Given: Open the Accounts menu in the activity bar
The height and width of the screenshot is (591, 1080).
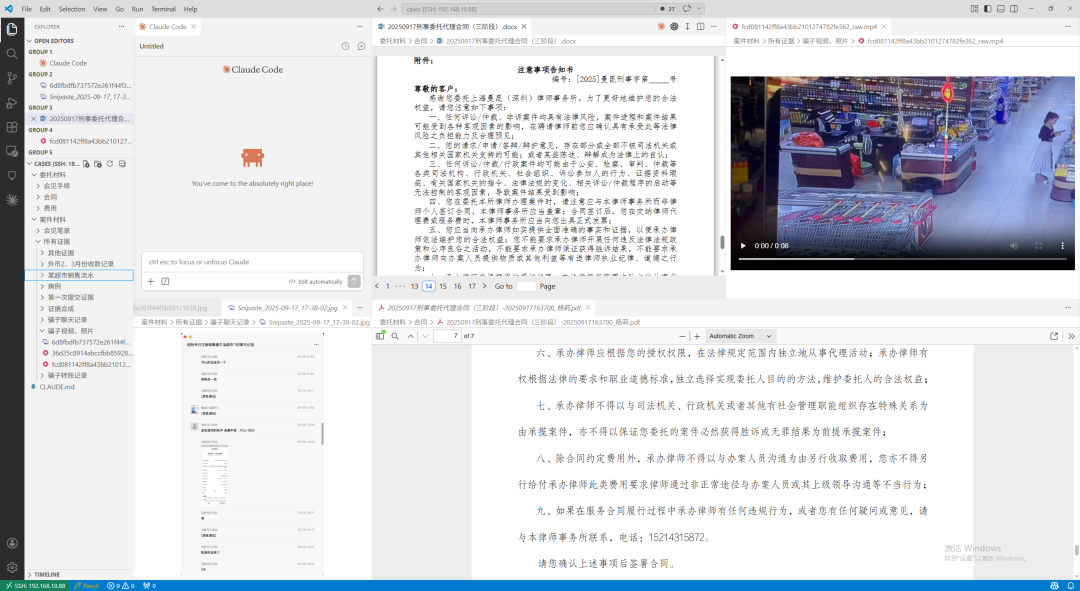Looking at the screenshot, I should pos(12,543).
